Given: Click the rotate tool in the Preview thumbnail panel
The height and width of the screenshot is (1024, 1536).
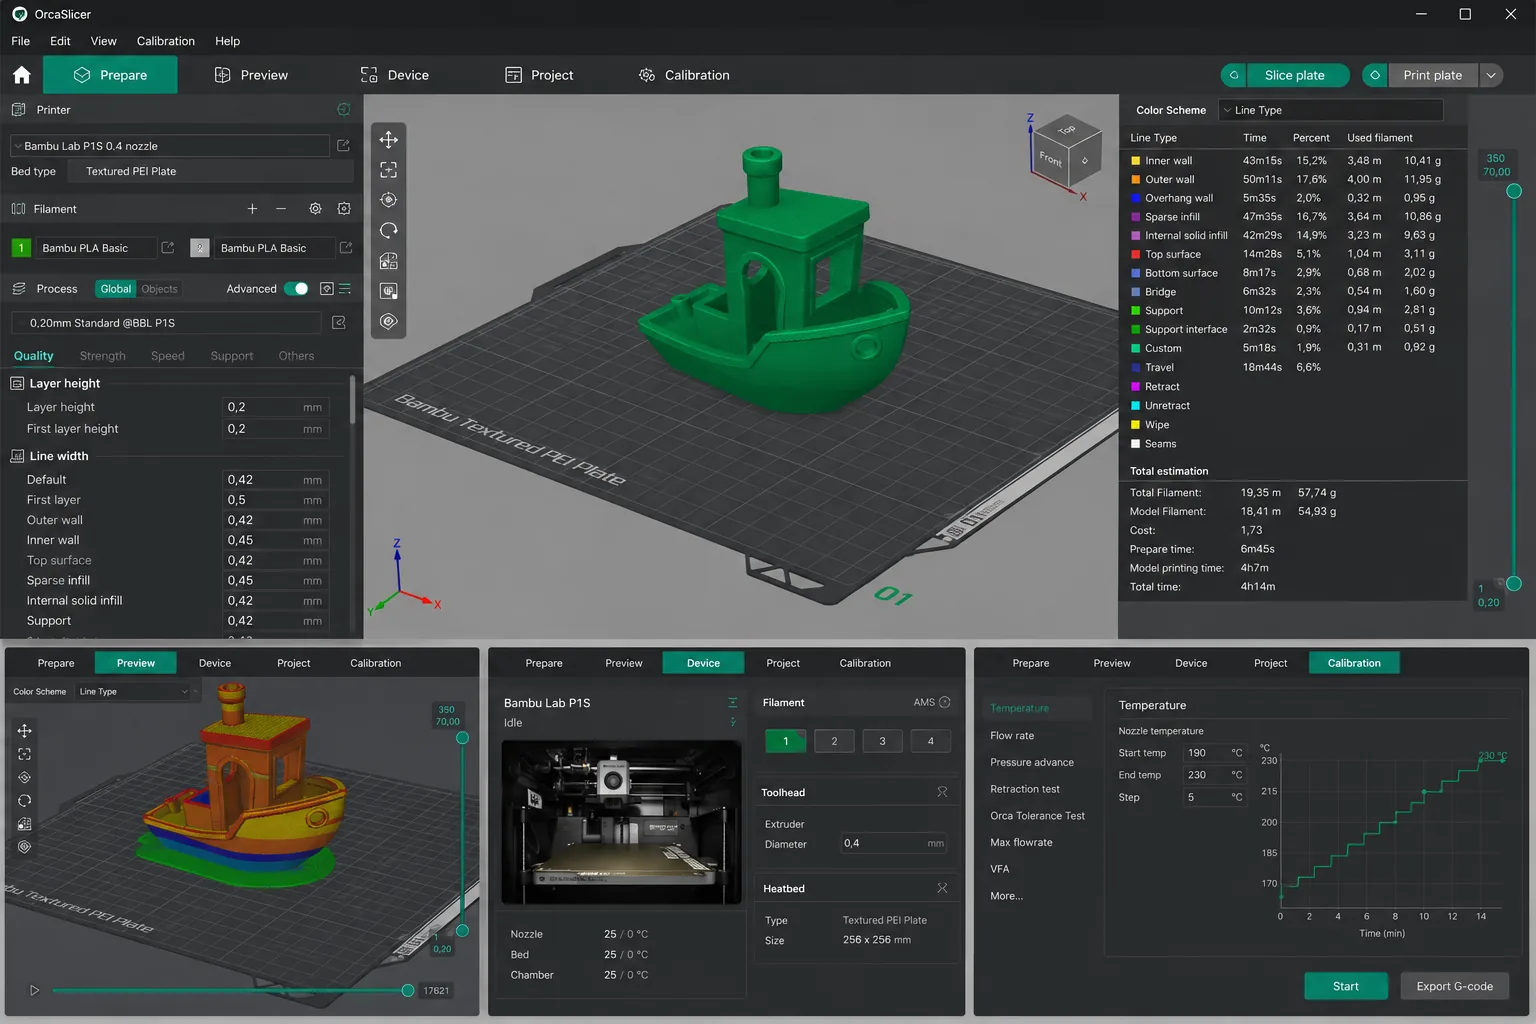Looking at the screenshot, I should pos(25,801).
